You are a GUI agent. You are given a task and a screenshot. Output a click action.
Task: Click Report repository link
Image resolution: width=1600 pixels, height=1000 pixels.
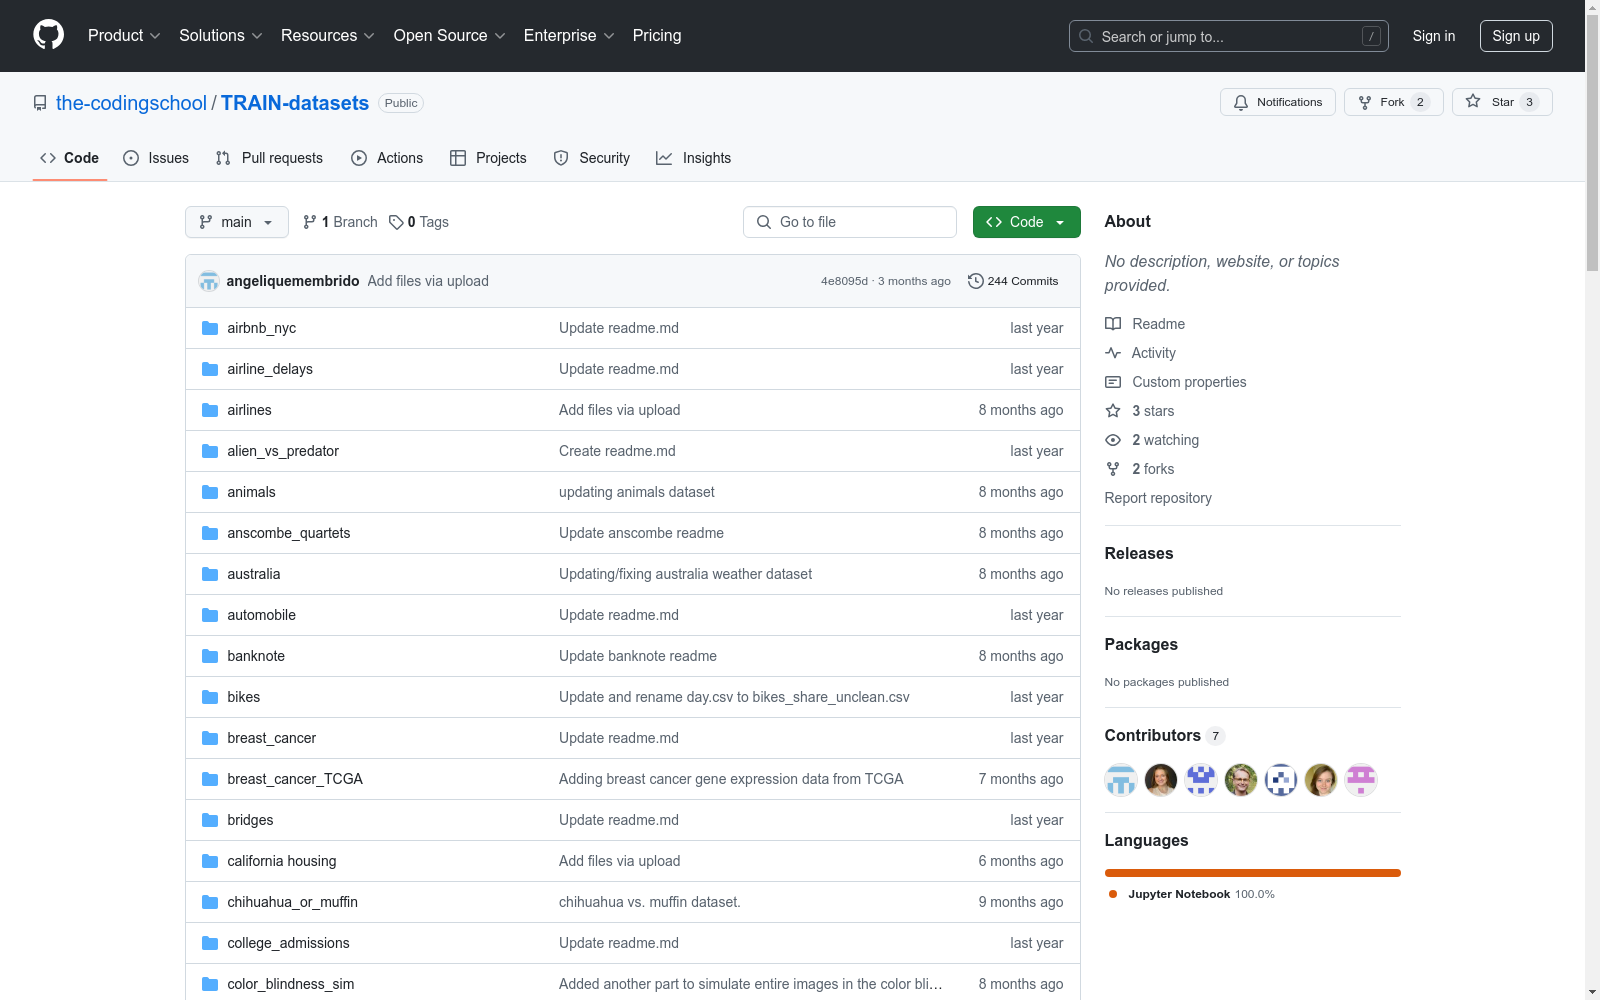1158,498
